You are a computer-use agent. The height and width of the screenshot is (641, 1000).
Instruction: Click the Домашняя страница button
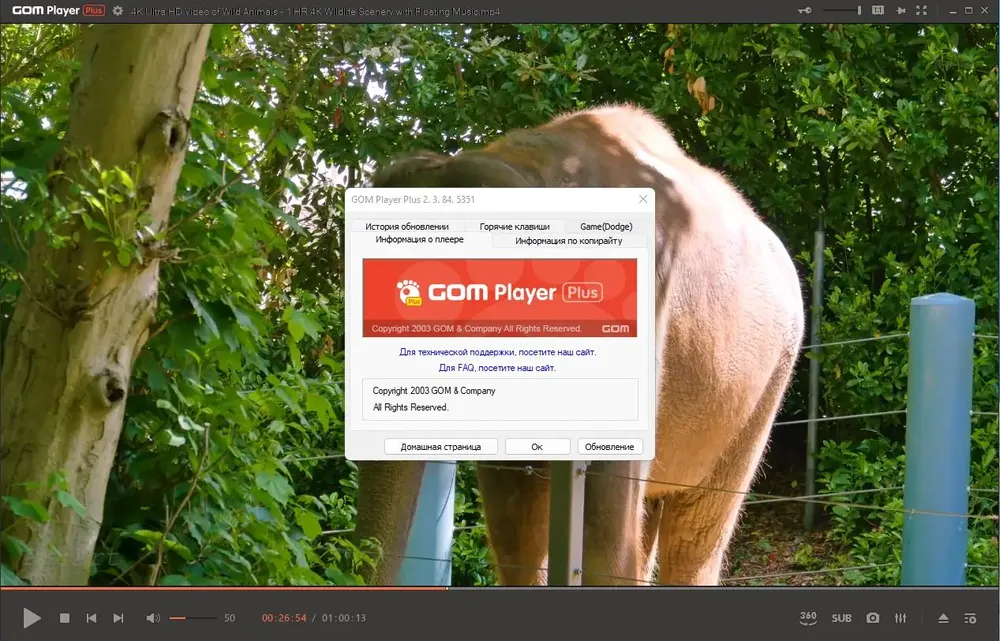coord(441,446)
